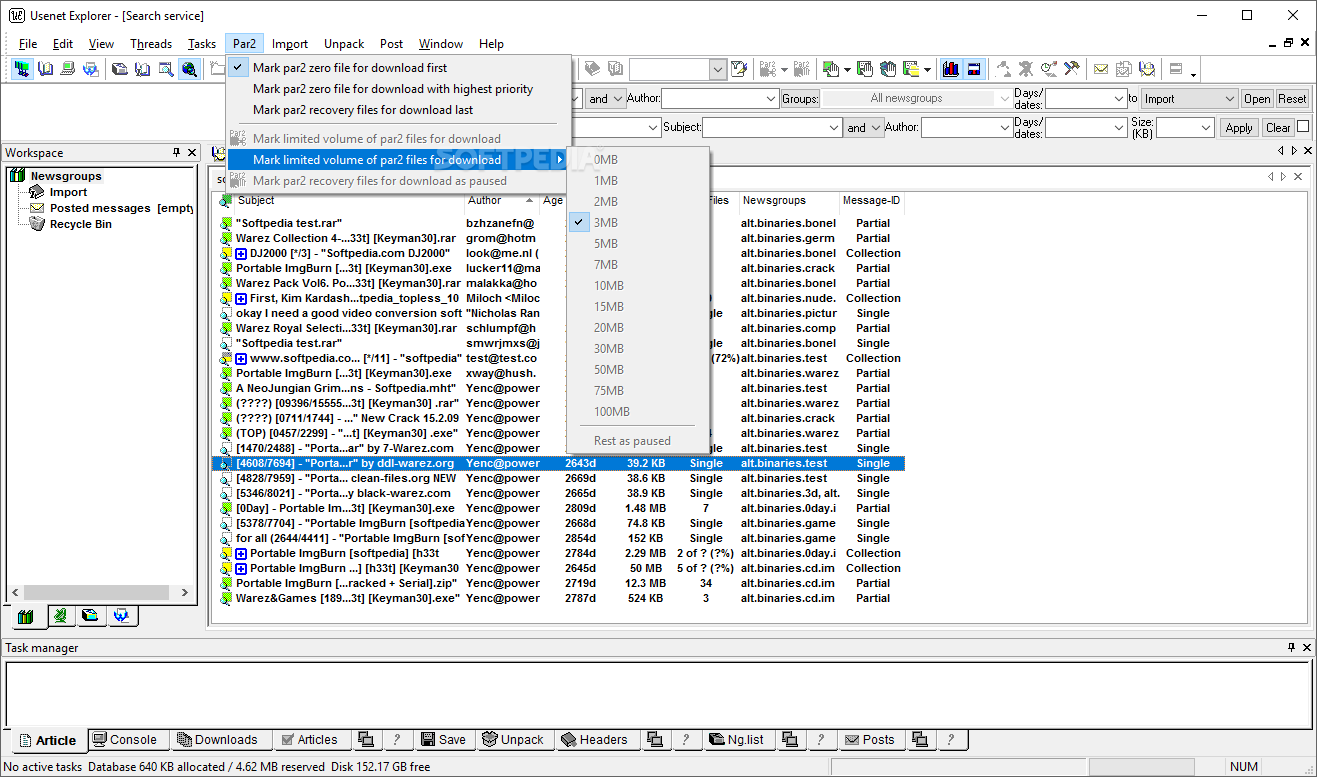Screen dimensions: 1317x777
Task: Click the globe with blue arrow toolbar icon
Action: (x=91, y=69)
